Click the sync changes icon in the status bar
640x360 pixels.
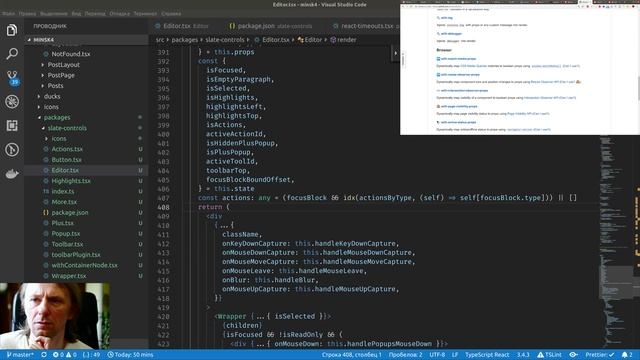click(x=44, y=355)
